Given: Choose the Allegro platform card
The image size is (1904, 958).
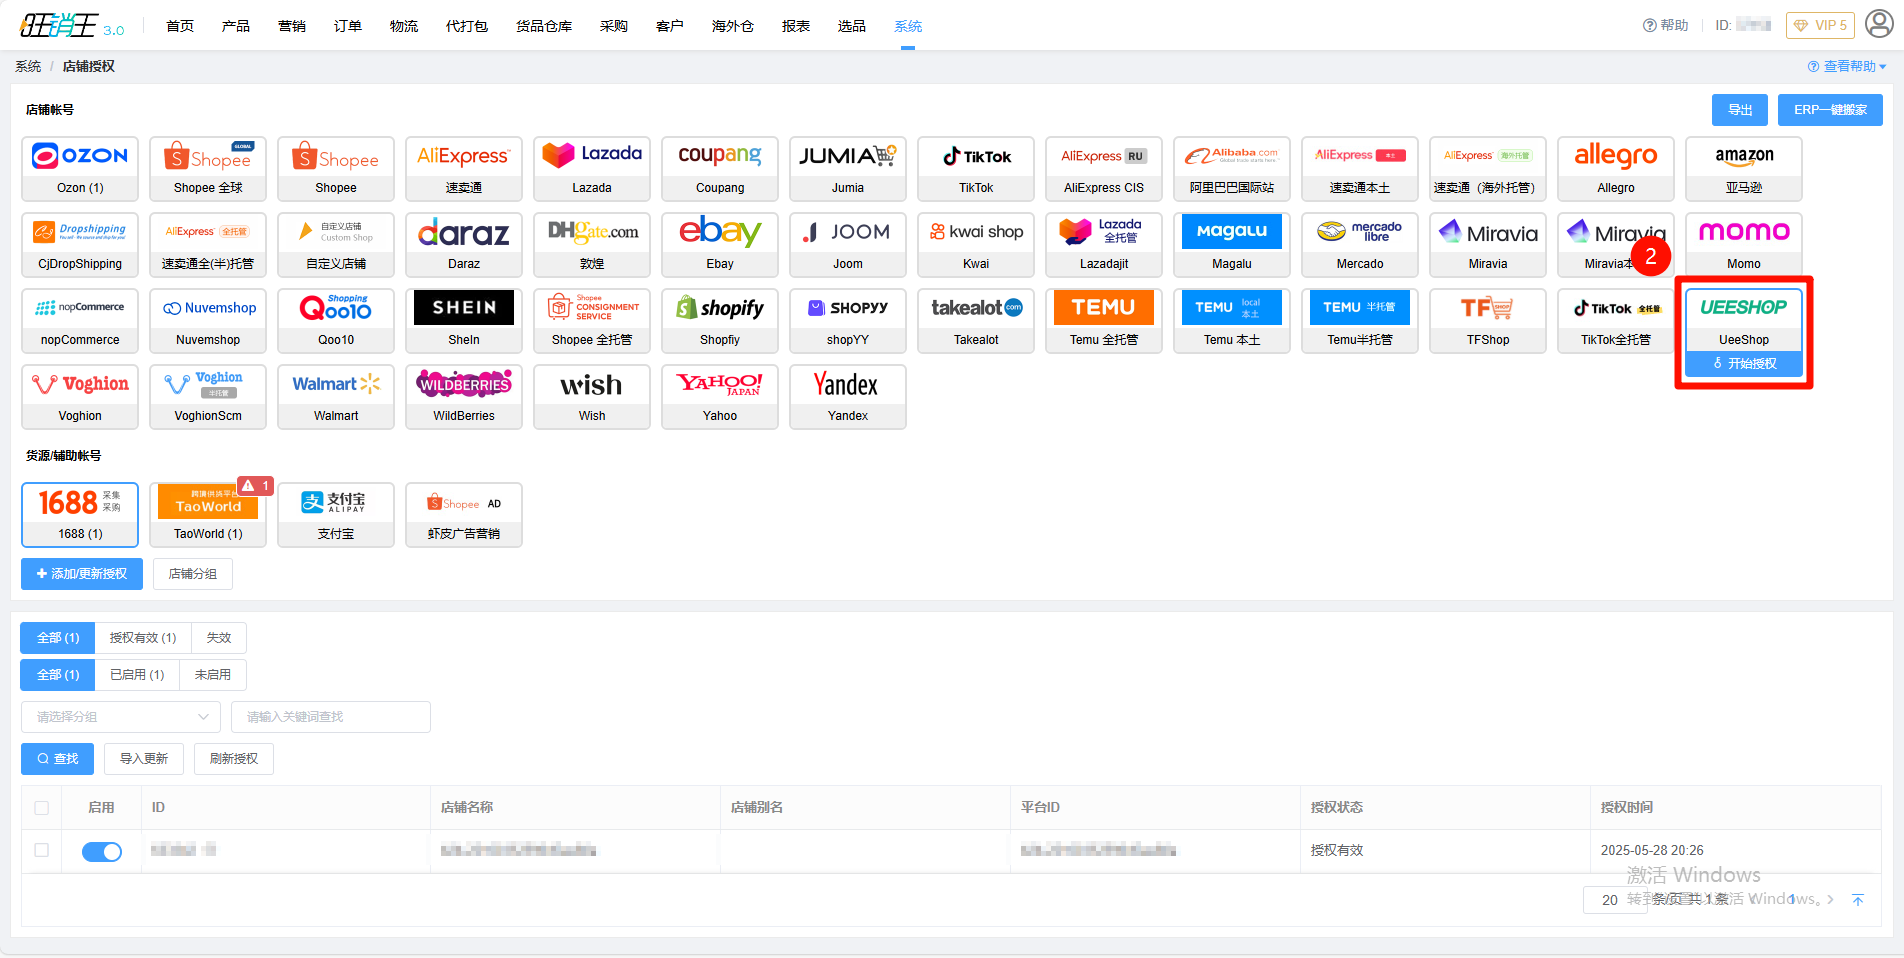Looking at the screenshot, I should pos(1616,169).
